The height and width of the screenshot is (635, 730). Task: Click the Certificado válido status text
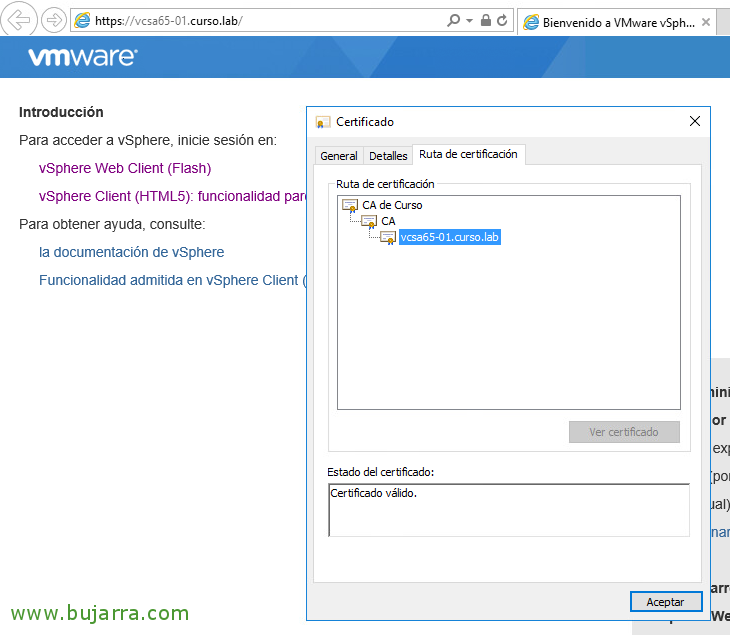point(373,493)
